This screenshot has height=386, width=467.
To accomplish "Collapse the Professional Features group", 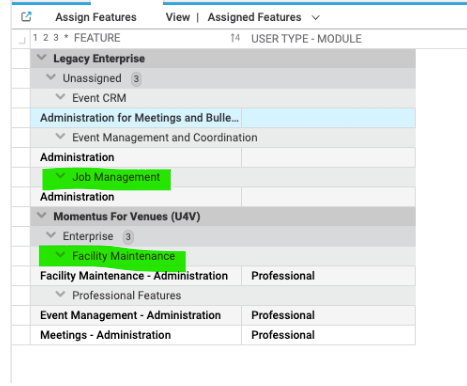I will point(60,294).
